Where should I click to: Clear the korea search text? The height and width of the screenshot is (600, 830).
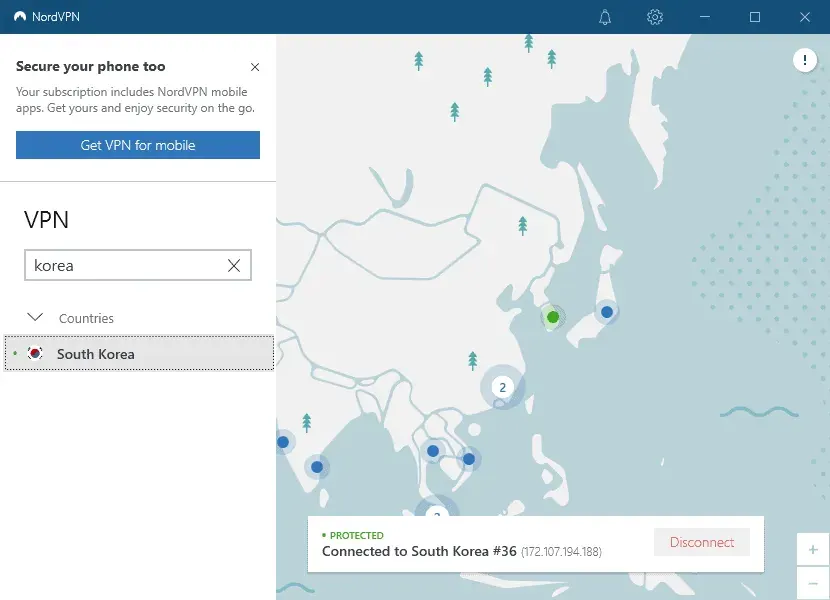(234, 265)
